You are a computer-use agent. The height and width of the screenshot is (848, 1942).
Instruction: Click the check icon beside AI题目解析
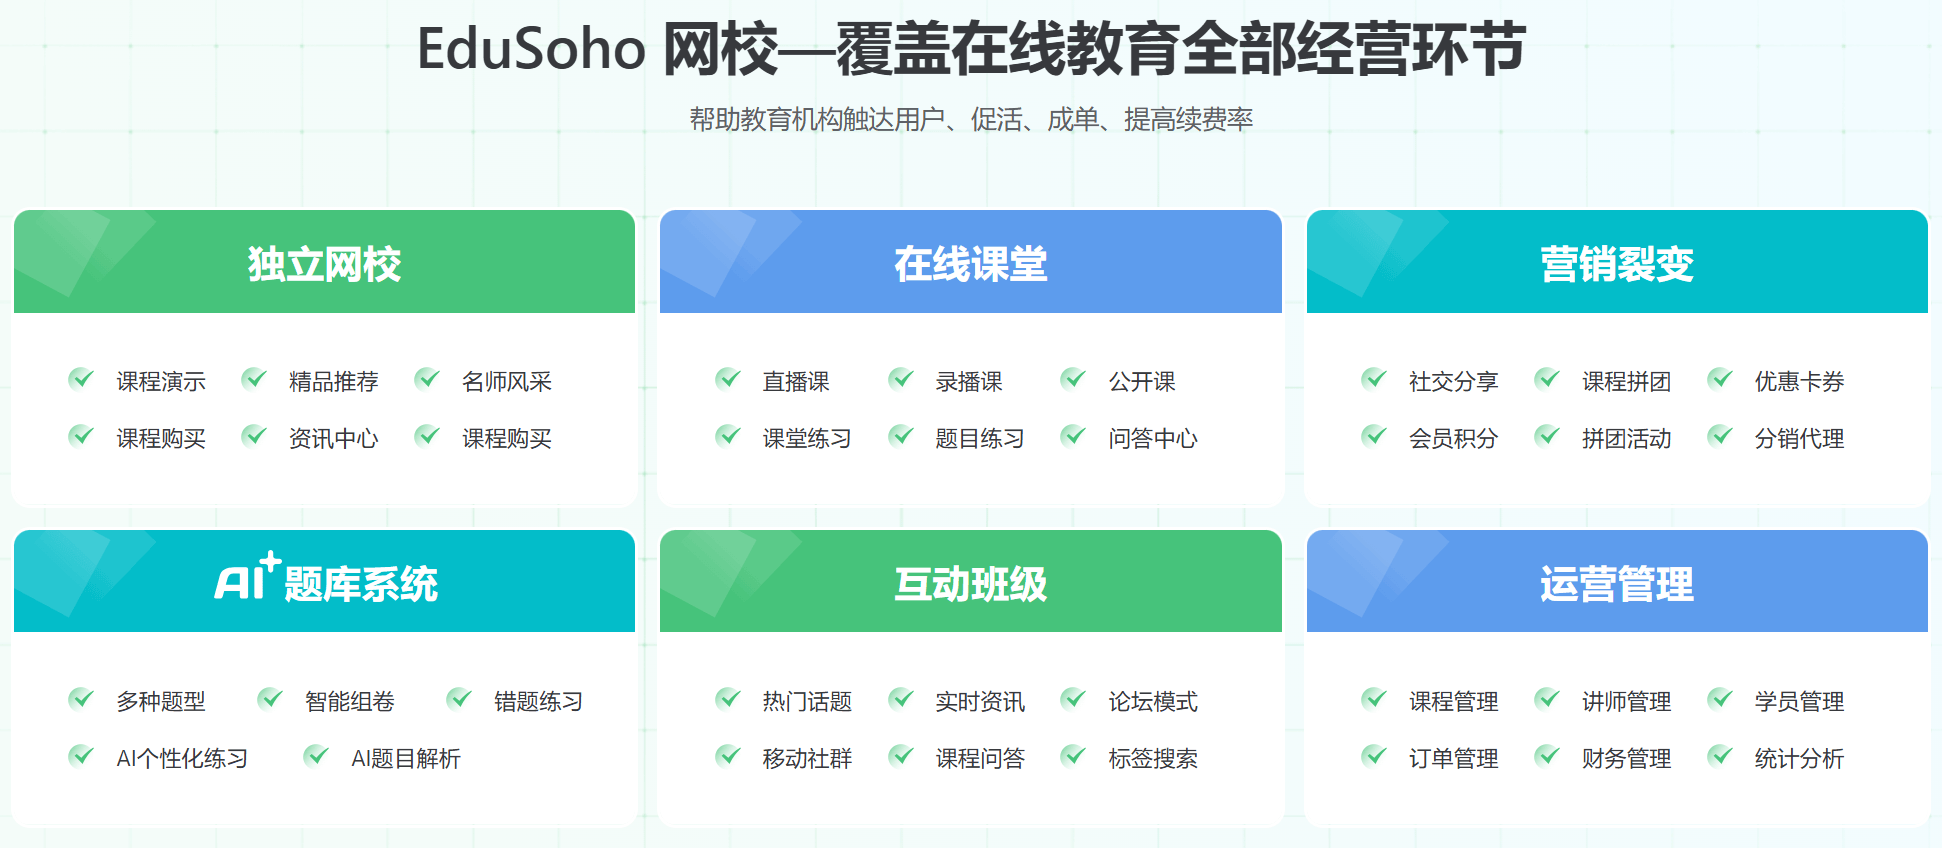point(316,756)
